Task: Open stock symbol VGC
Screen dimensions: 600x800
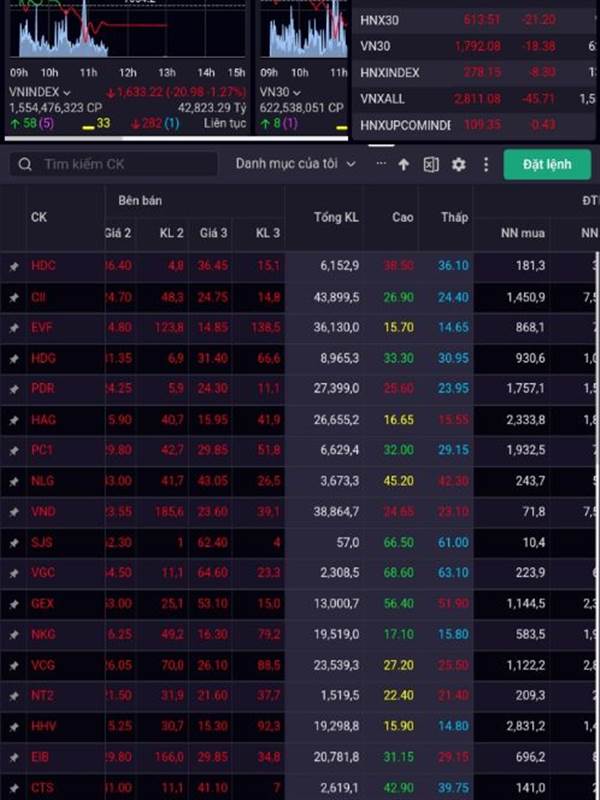Action: pos(43,573)
